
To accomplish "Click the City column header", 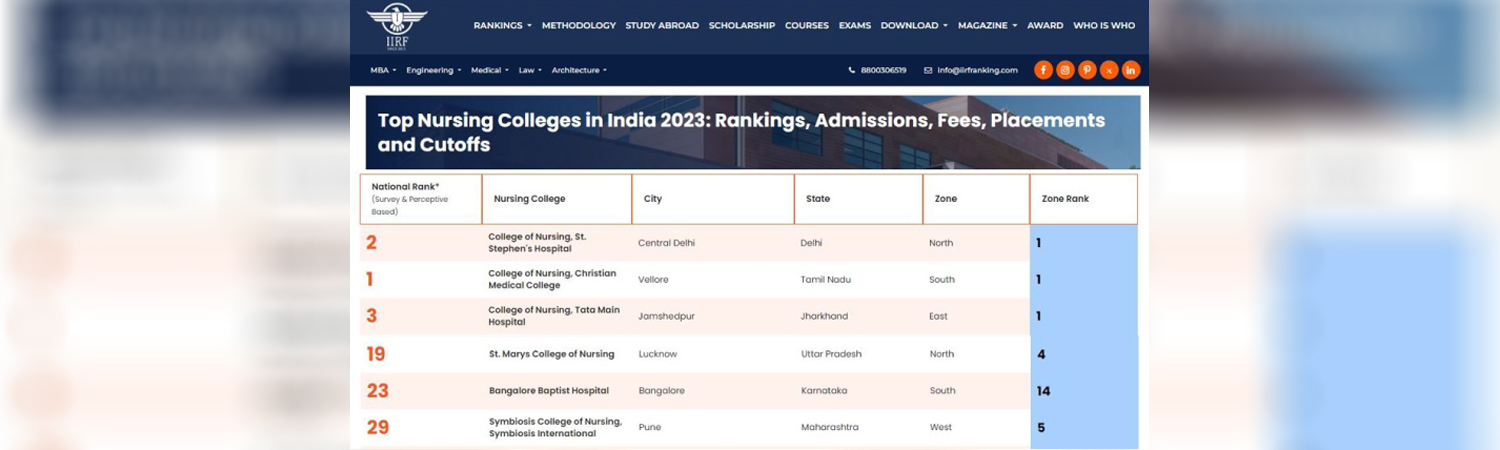I will pos(713,199).
